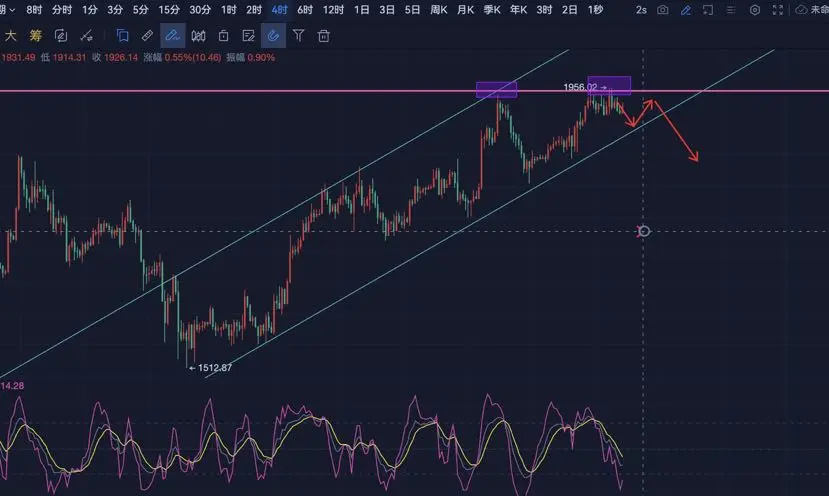Click the 14.28 indicator value
Screen dimensions: 829x496
pyautogui.click(x=12, y=386)
